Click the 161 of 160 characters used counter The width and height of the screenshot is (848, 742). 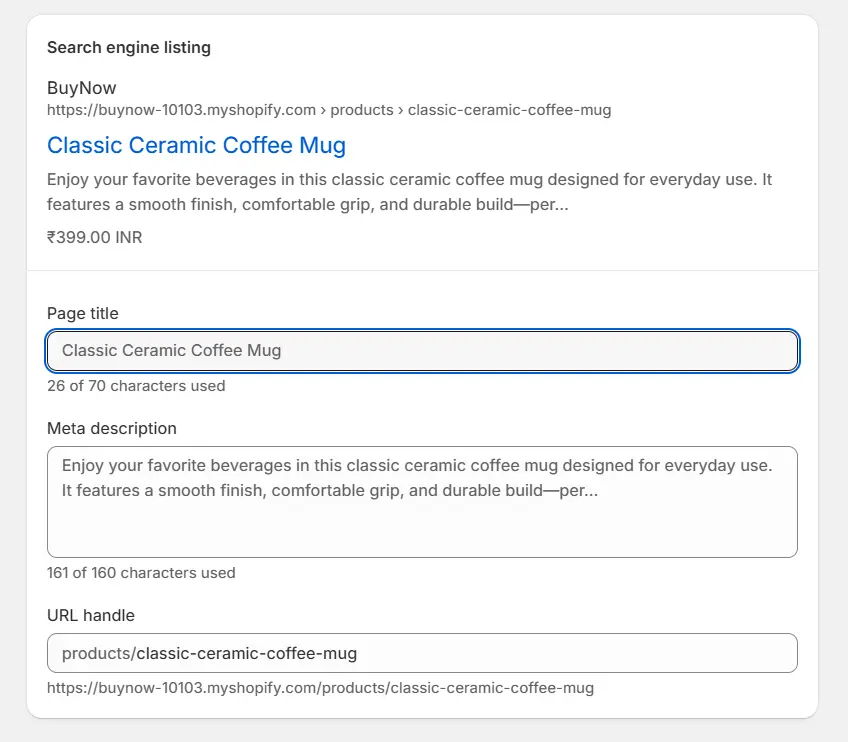[141, 573]
